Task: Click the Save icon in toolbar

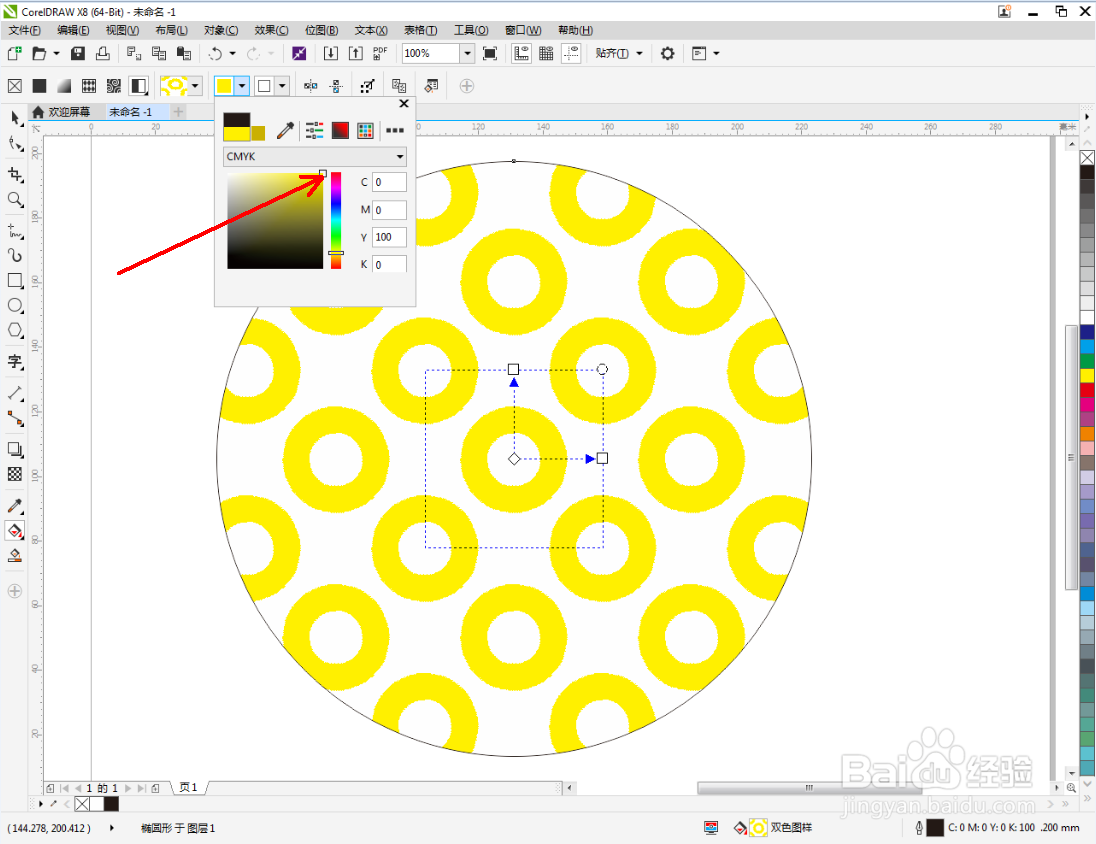Action: tap(78, 53)
